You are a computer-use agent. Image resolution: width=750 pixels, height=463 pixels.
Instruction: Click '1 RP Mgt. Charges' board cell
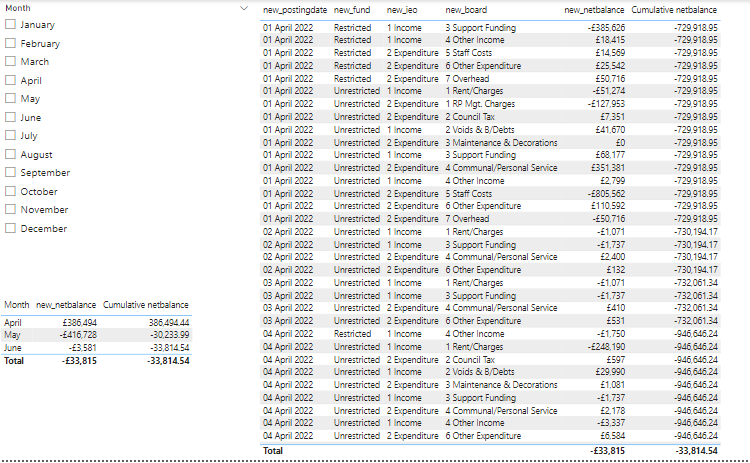click(480, 104)
